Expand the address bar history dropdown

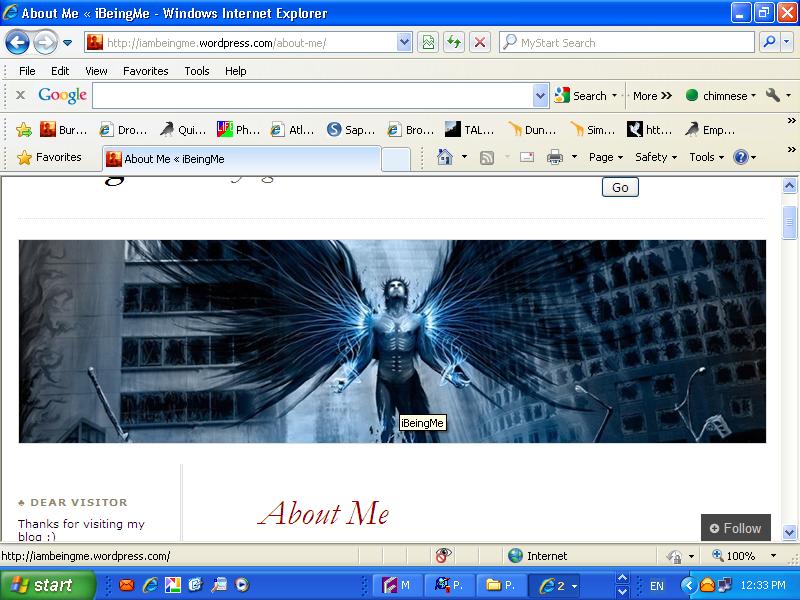[404, 43]
